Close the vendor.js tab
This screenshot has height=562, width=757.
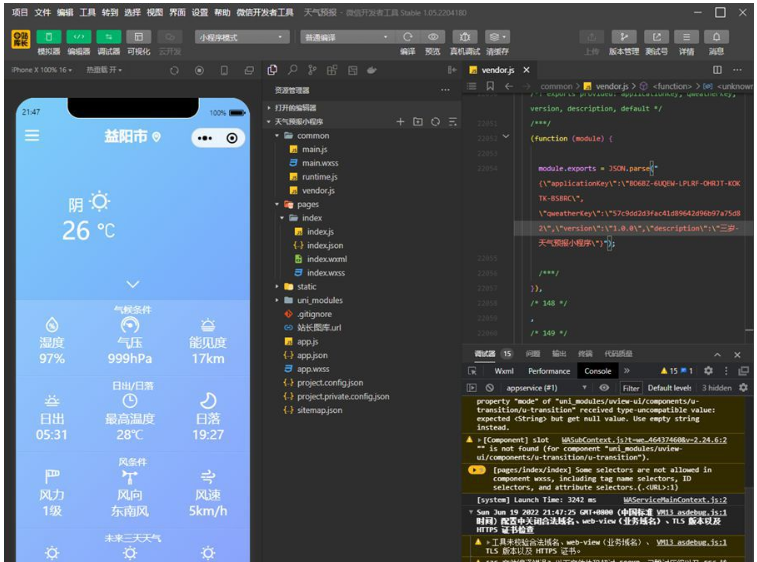coord(526,70)
